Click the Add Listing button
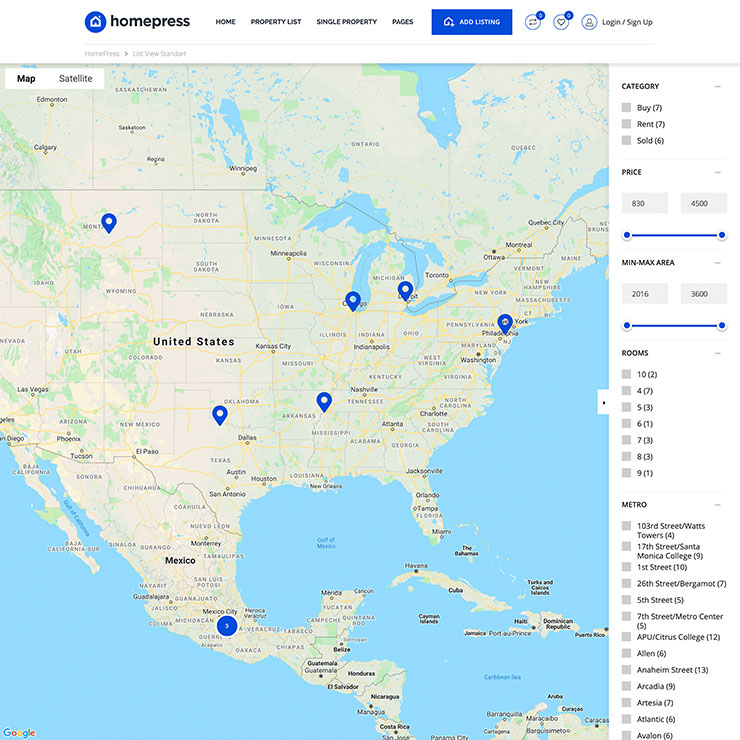The width and height of the screenshot is (740, 740). pos(471,22)
